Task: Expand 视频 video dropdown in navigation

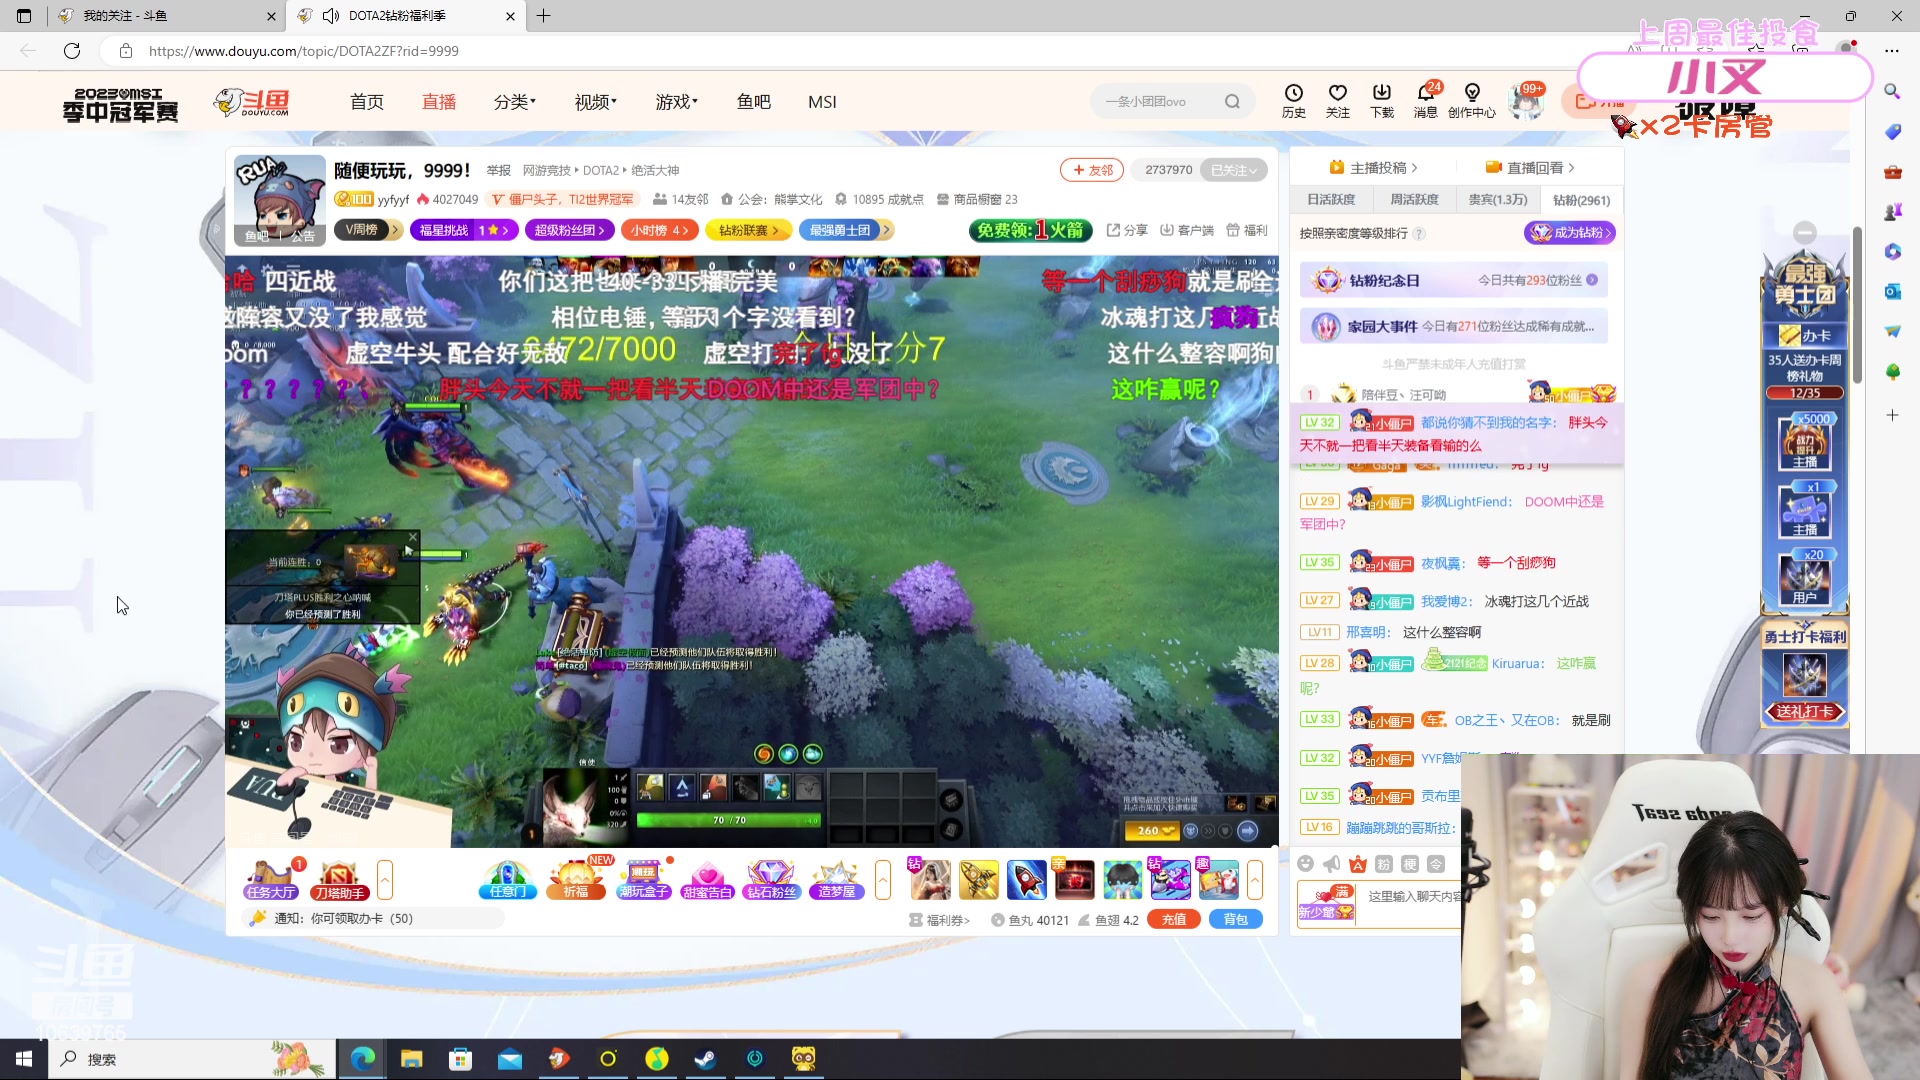Action: [x=596, y=102]
